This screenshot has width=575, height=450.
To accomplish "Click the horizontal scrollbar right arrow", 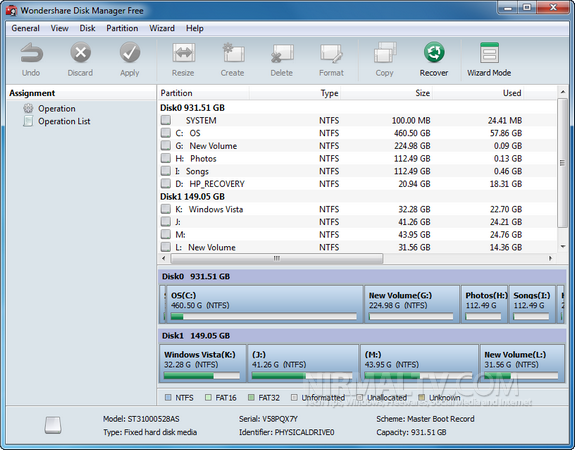I will [550, 258].
